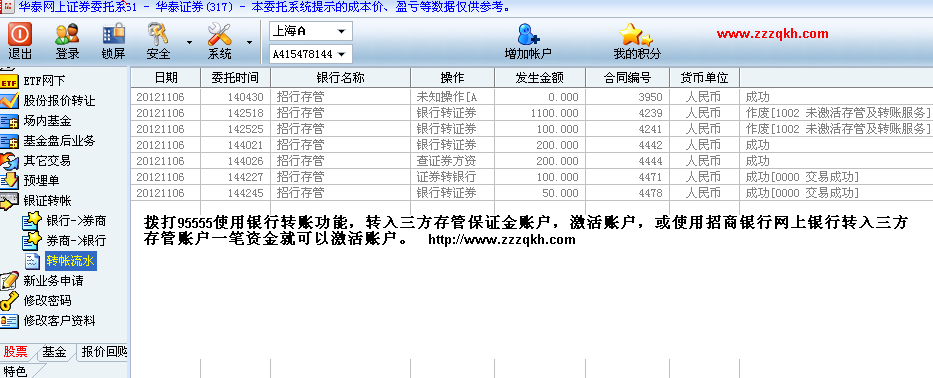
Task: Click the red www.zzzqkh.com text
Action: (x=772, y=34)
